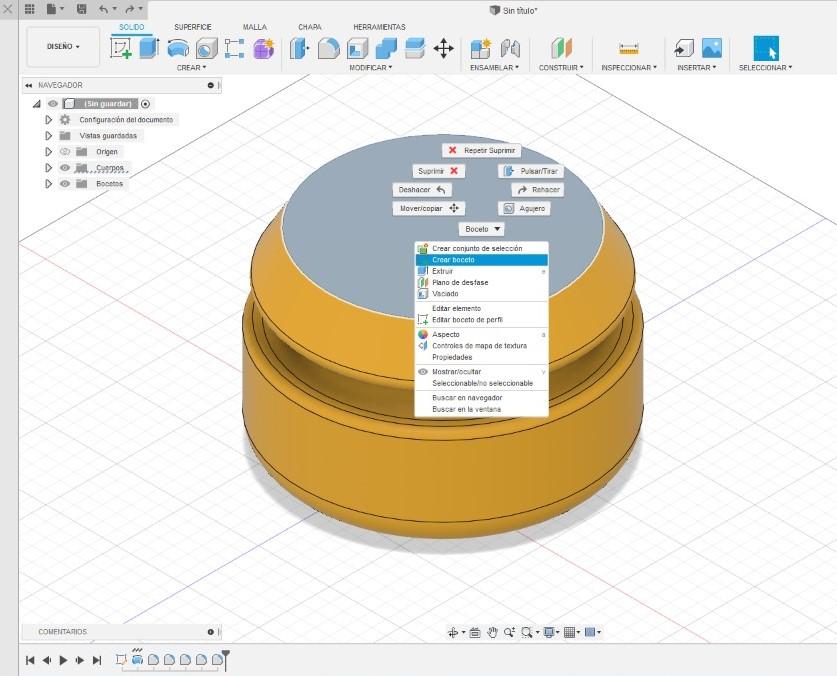Open the data panel grid icon
Viewport: 837px width, 676px height.
pos(30,9)
